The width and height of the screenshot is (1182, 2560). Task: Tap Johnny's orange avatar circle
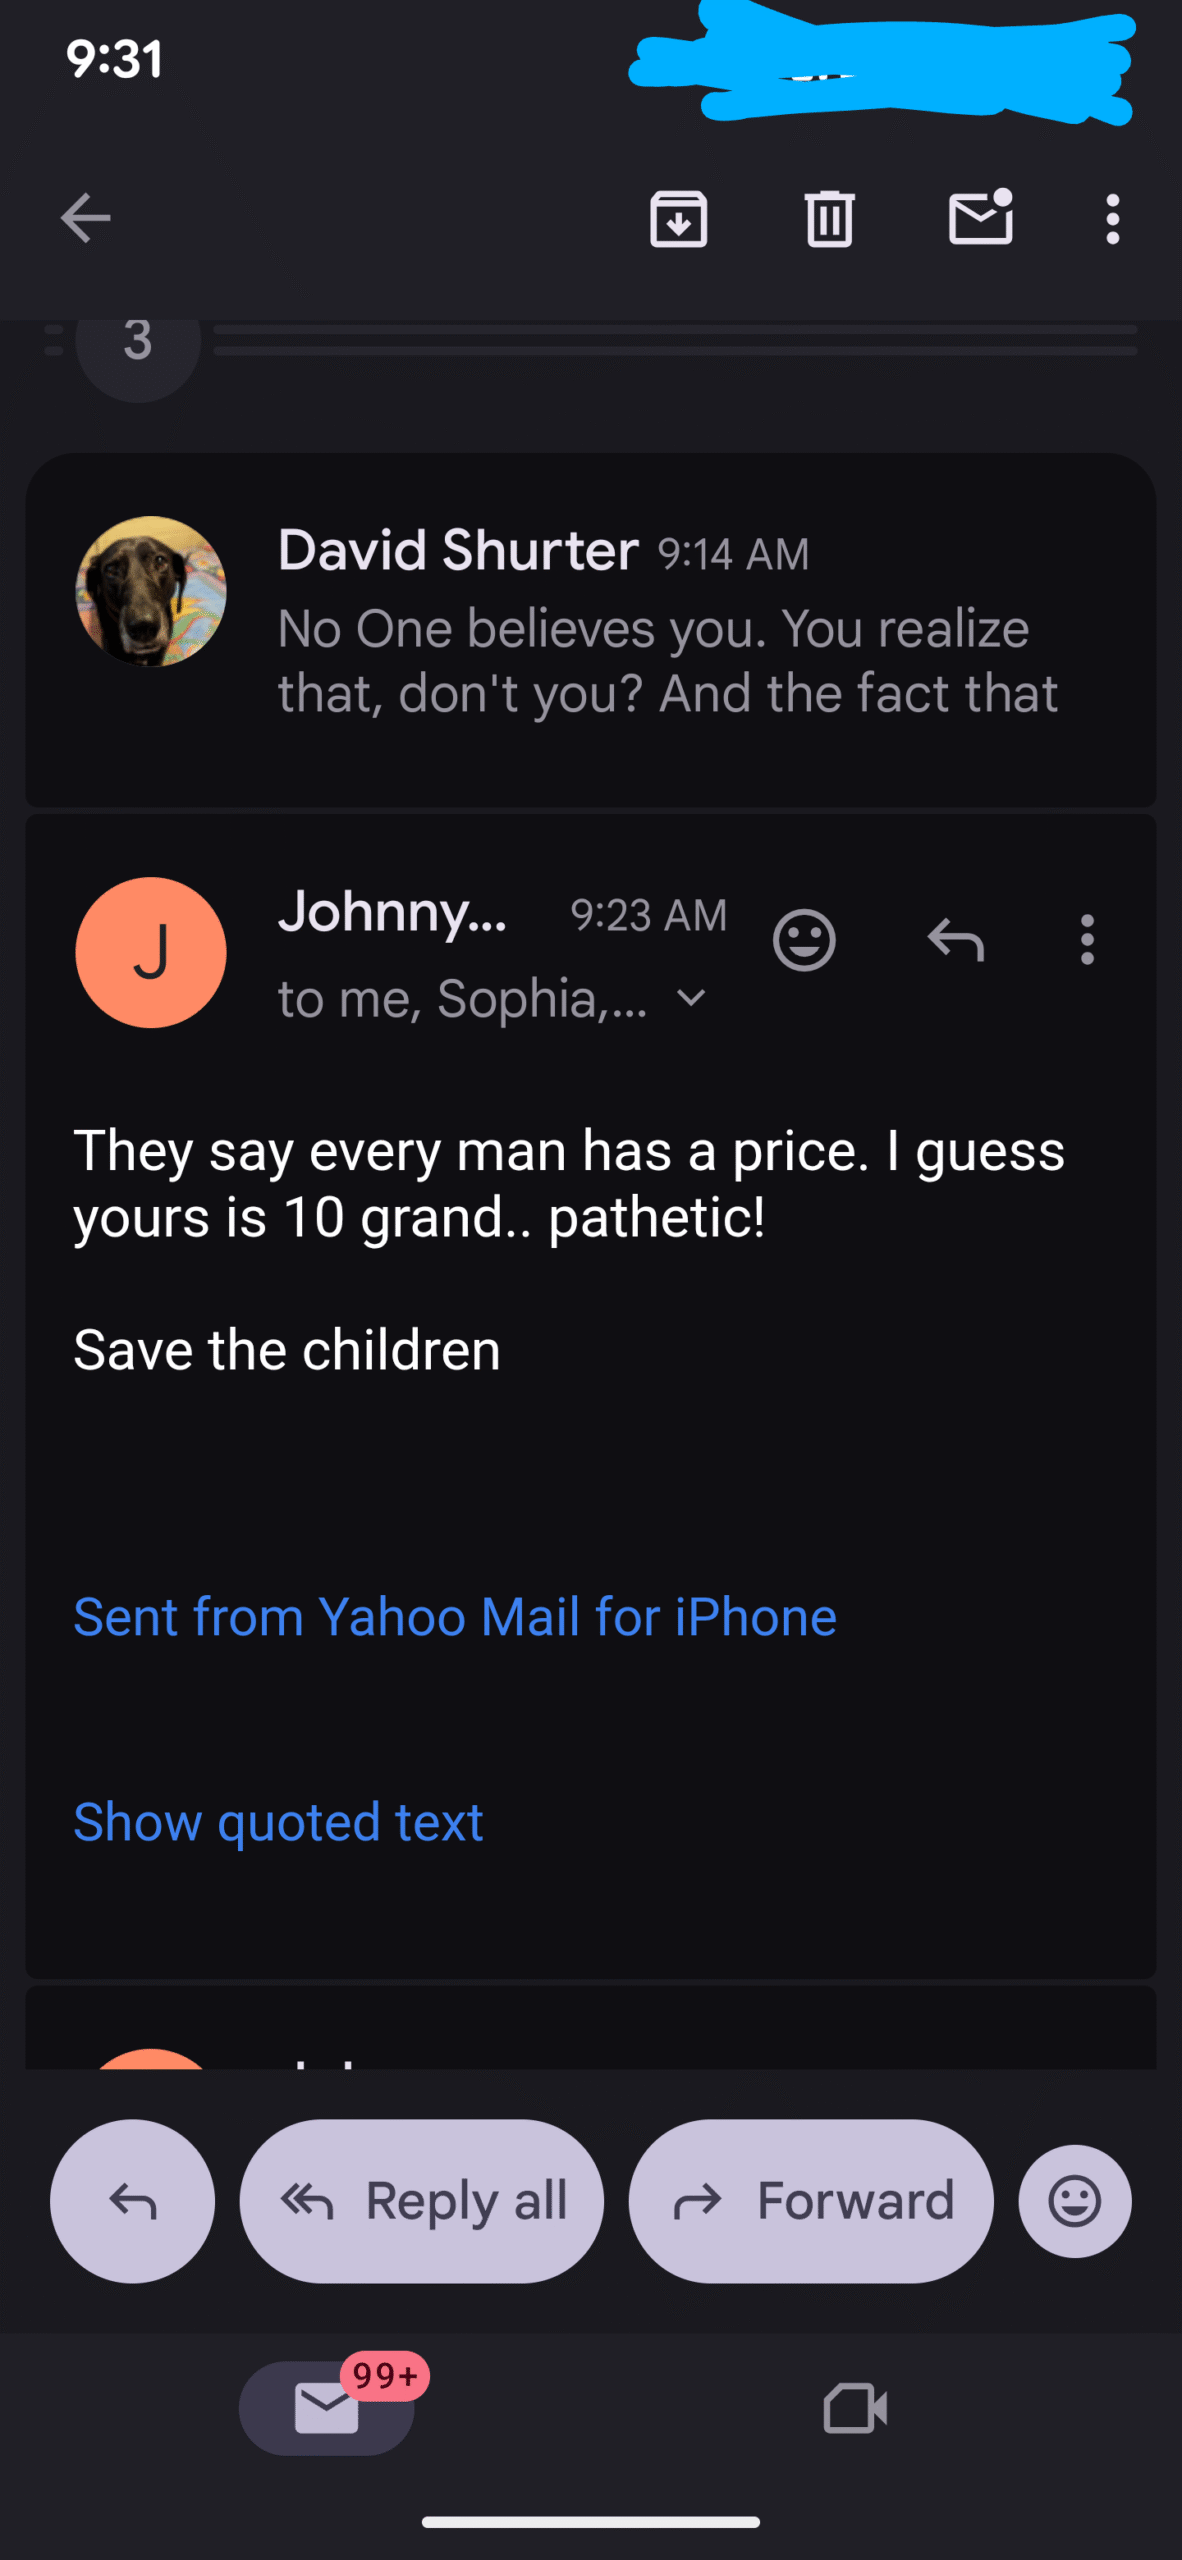(151, 952)
